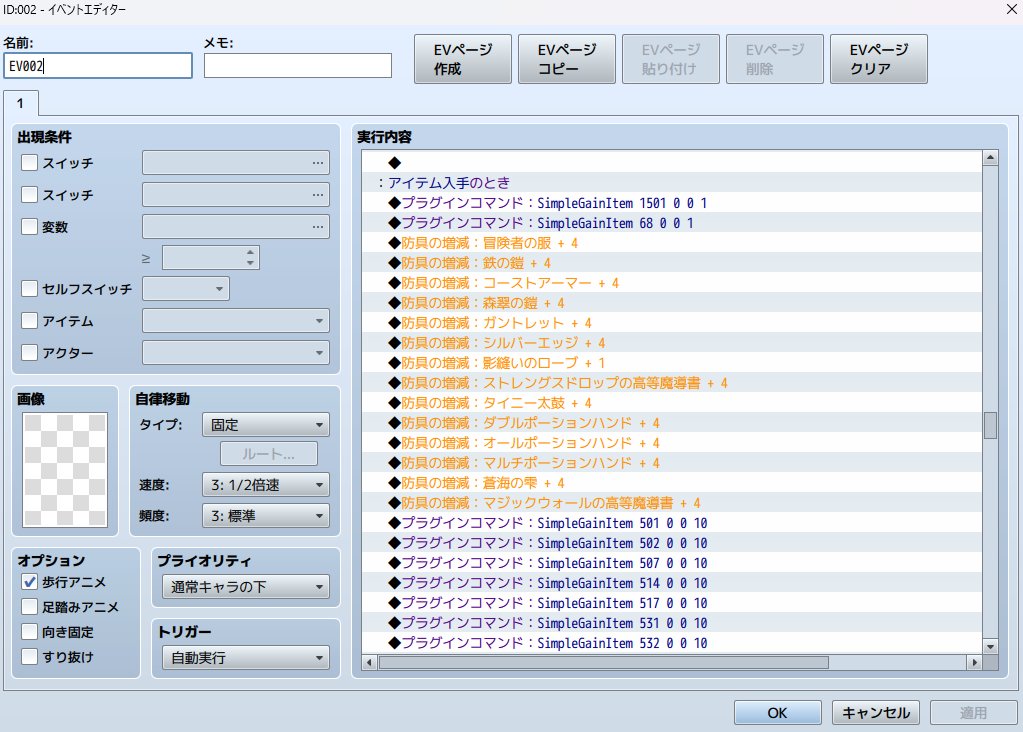The image size is (1023, 732).
Task: Select the SimpleGainItem 532 0 0 10 command
Action: [x=671, y=643]
